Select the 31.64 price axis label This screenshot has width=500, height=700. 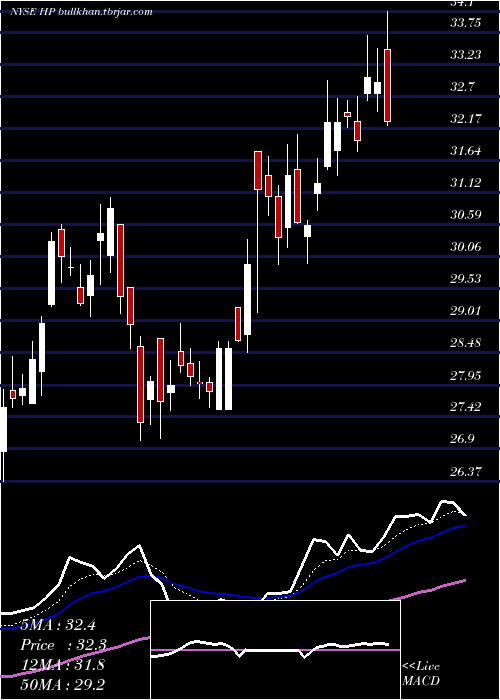coord(466,151)
